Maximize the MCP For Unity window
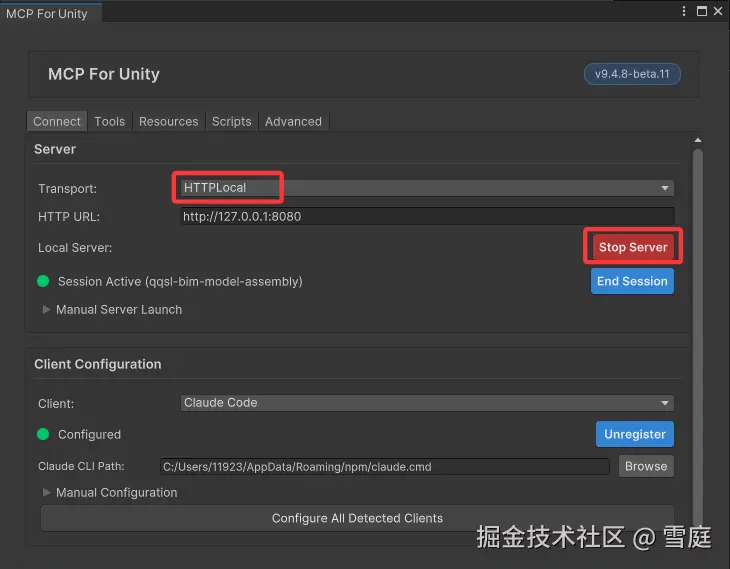730x569 pixels. click(702, 11)
